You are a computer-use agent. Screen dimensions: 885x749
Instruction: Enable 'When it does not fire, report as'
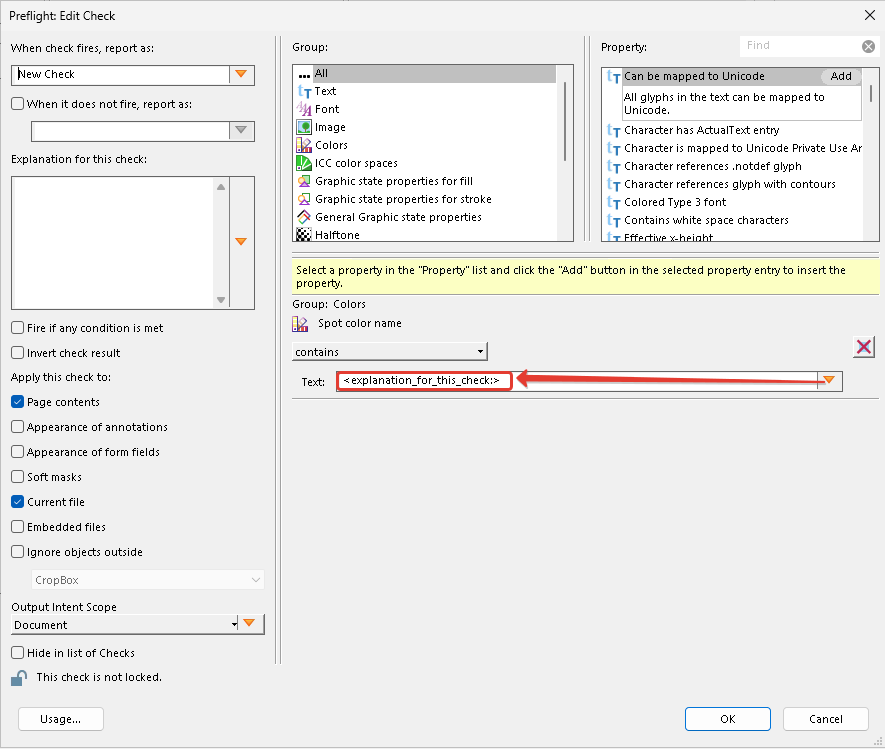tap(17, 104)
